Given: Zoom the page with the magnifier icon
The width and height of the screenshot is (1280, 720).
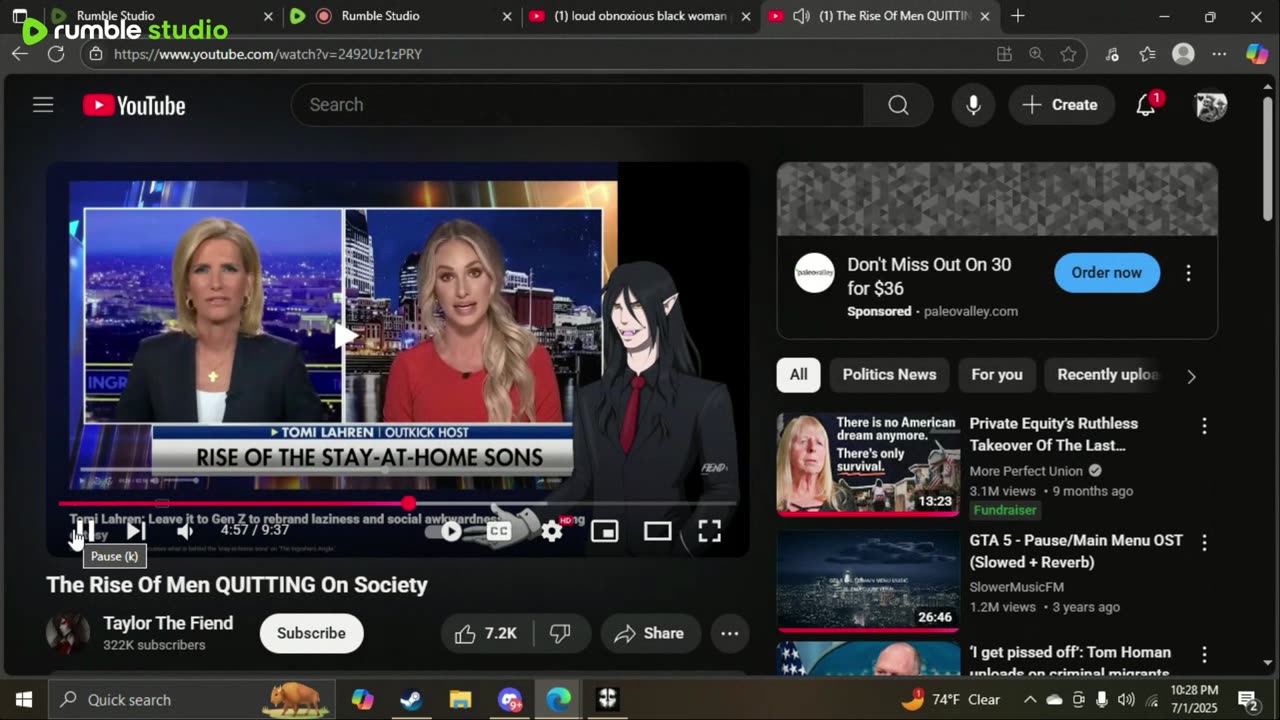Looking at the screenshot, I should [1036, 54].
